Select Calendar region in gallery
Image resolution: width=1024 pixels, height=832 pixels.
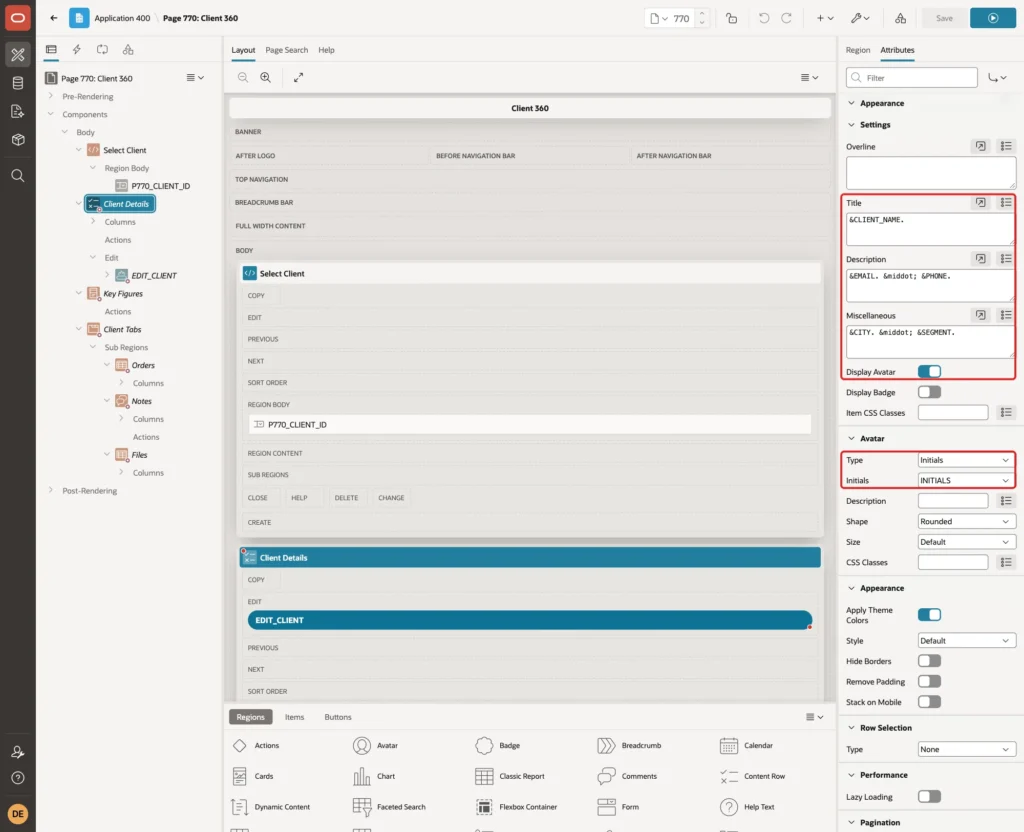[746, 745]
